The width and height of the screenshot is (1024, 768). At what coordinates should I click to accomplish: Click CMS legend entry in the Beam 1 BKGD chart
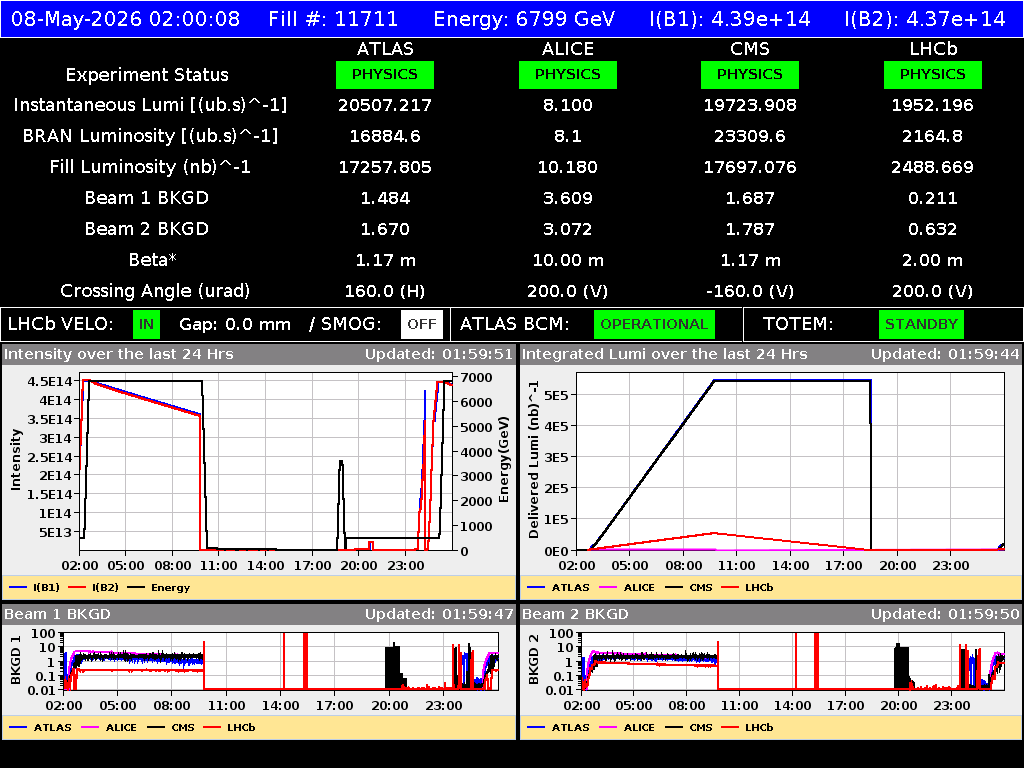click(171, 727)
